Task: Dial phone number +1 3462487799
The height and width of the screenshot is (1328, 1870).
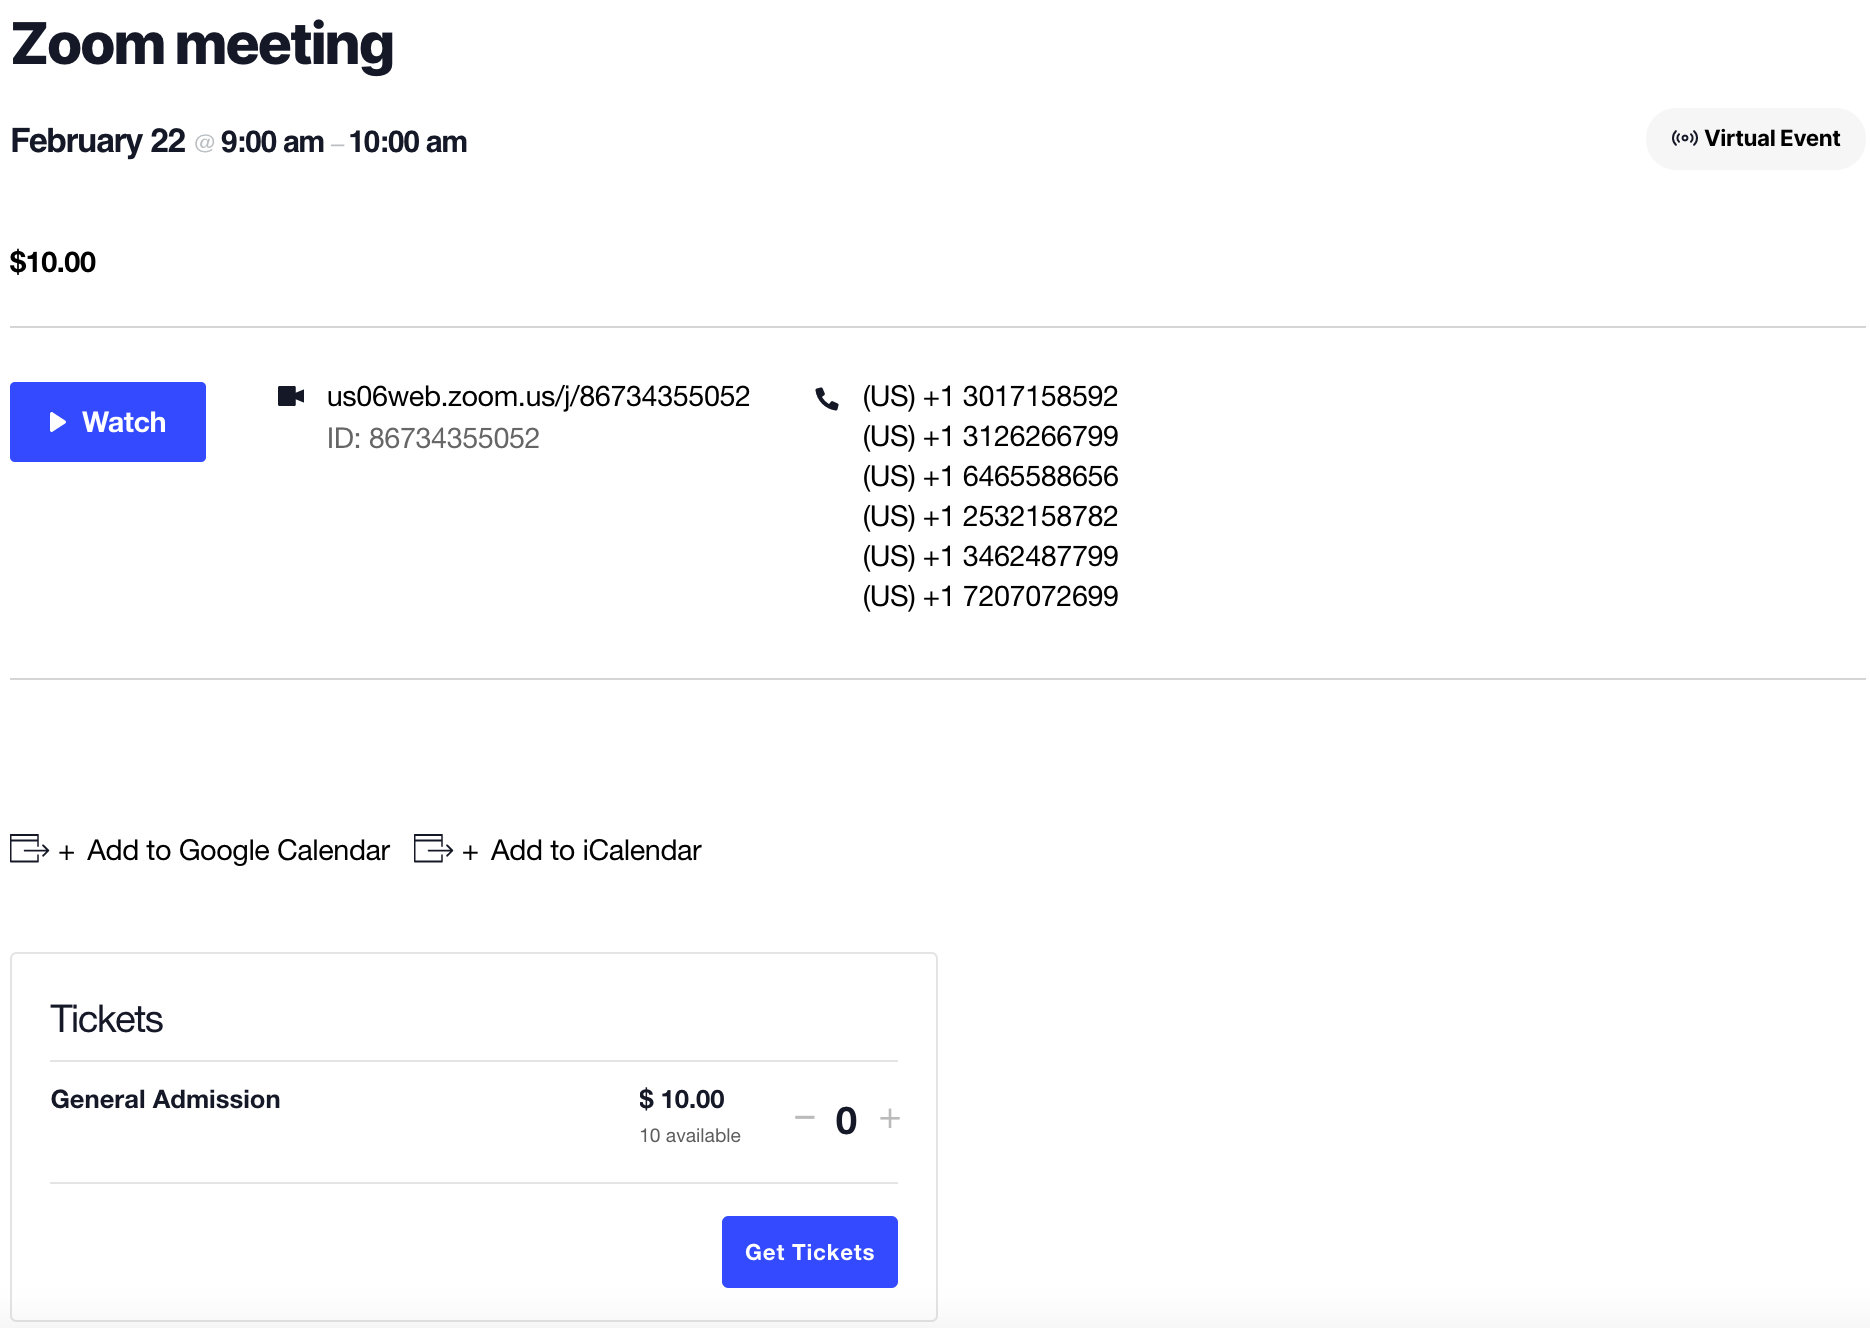Action: 990,556
